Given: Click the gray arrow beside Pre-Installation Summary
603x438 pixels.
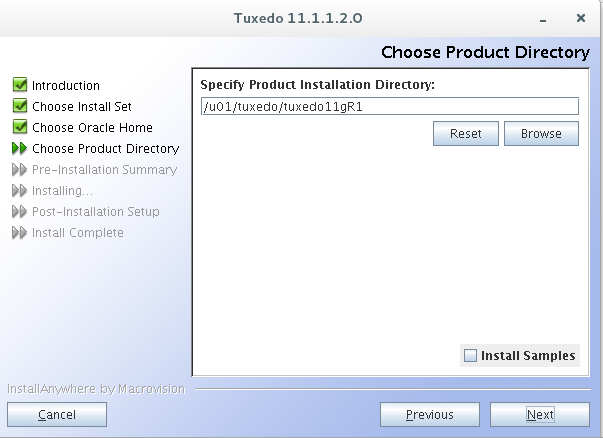Looking at the screenshot, I should 19,170.
